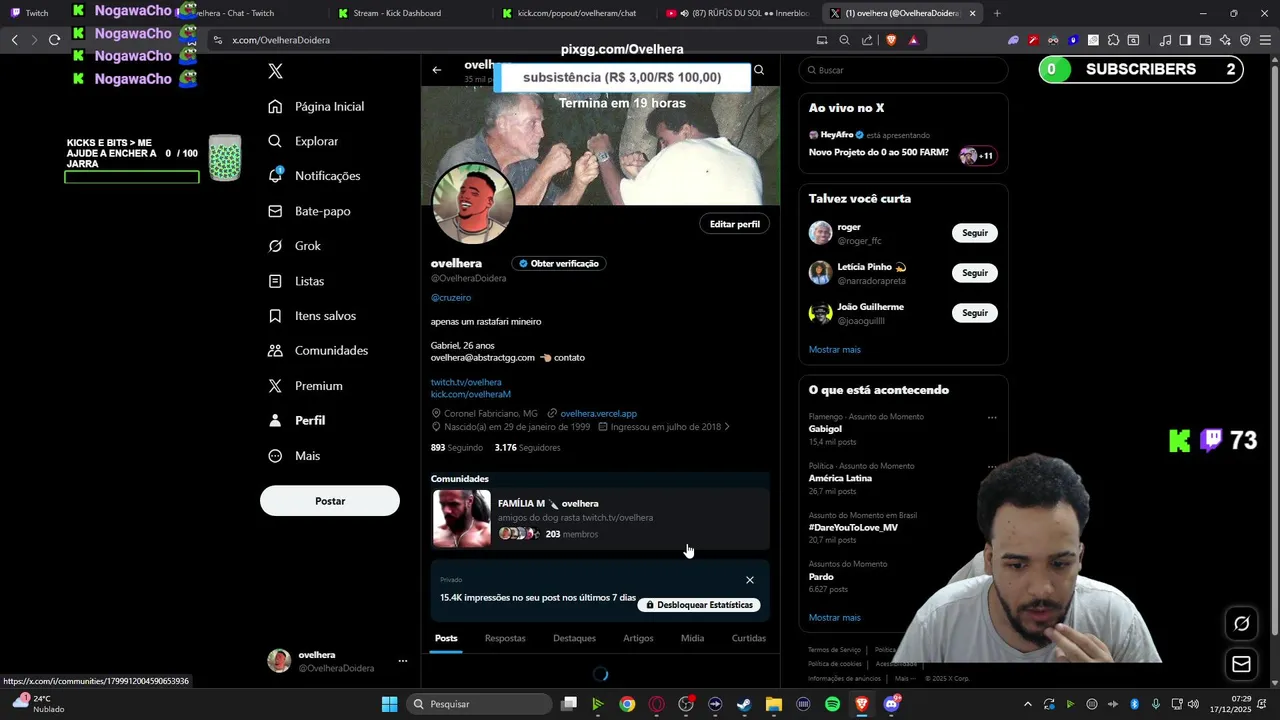View the 893 Seguindo list

[x=457, y=448]
